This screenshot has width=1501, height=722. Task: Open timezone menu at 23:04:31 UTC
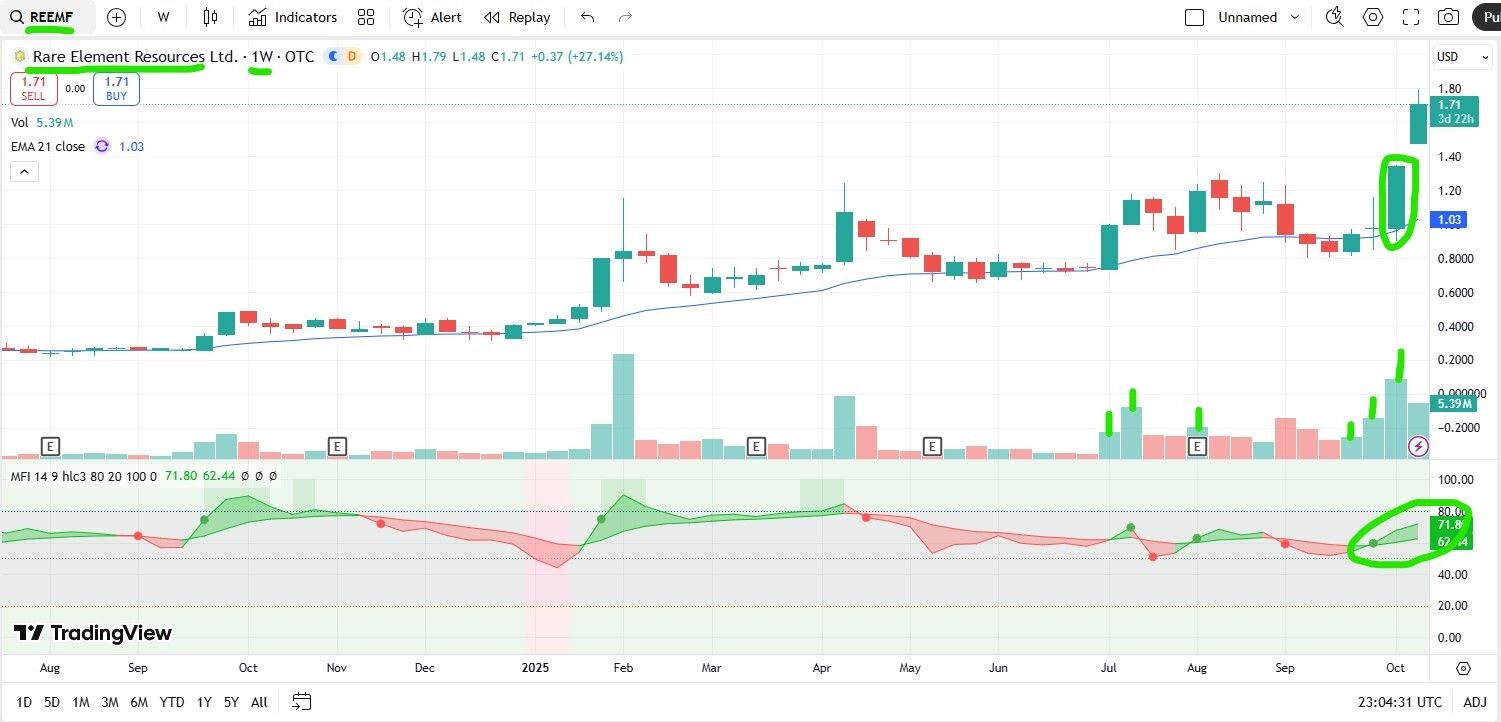click(1401, 702)
